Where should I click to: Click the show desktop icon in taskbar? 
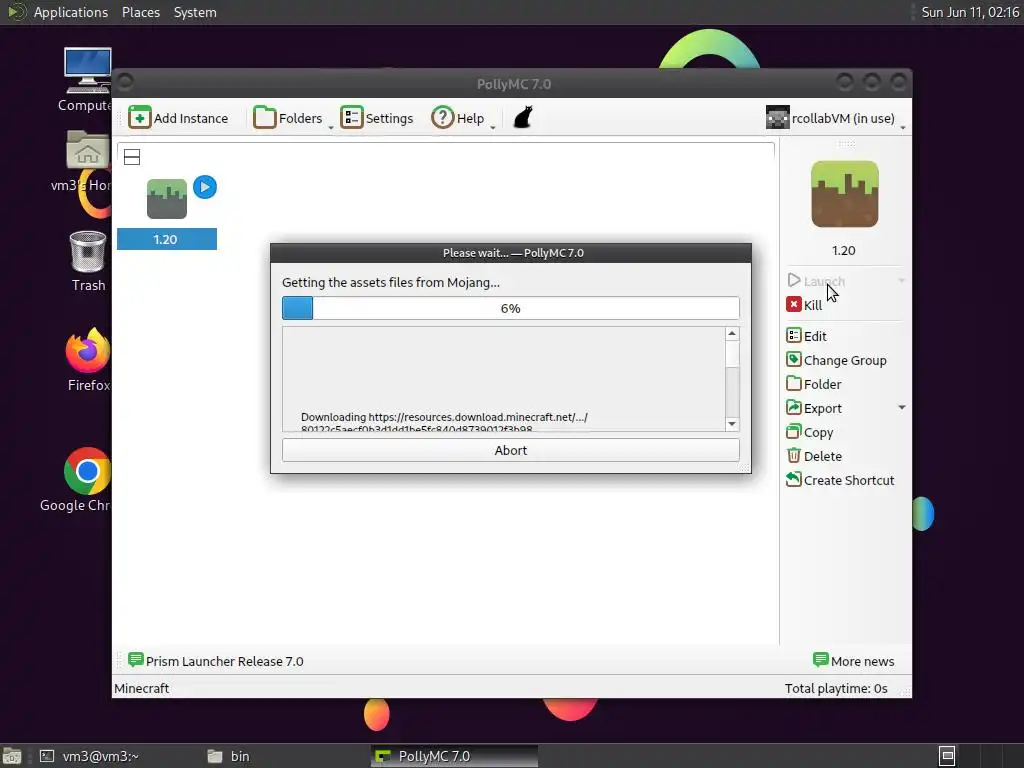click(x=12, y=756)
